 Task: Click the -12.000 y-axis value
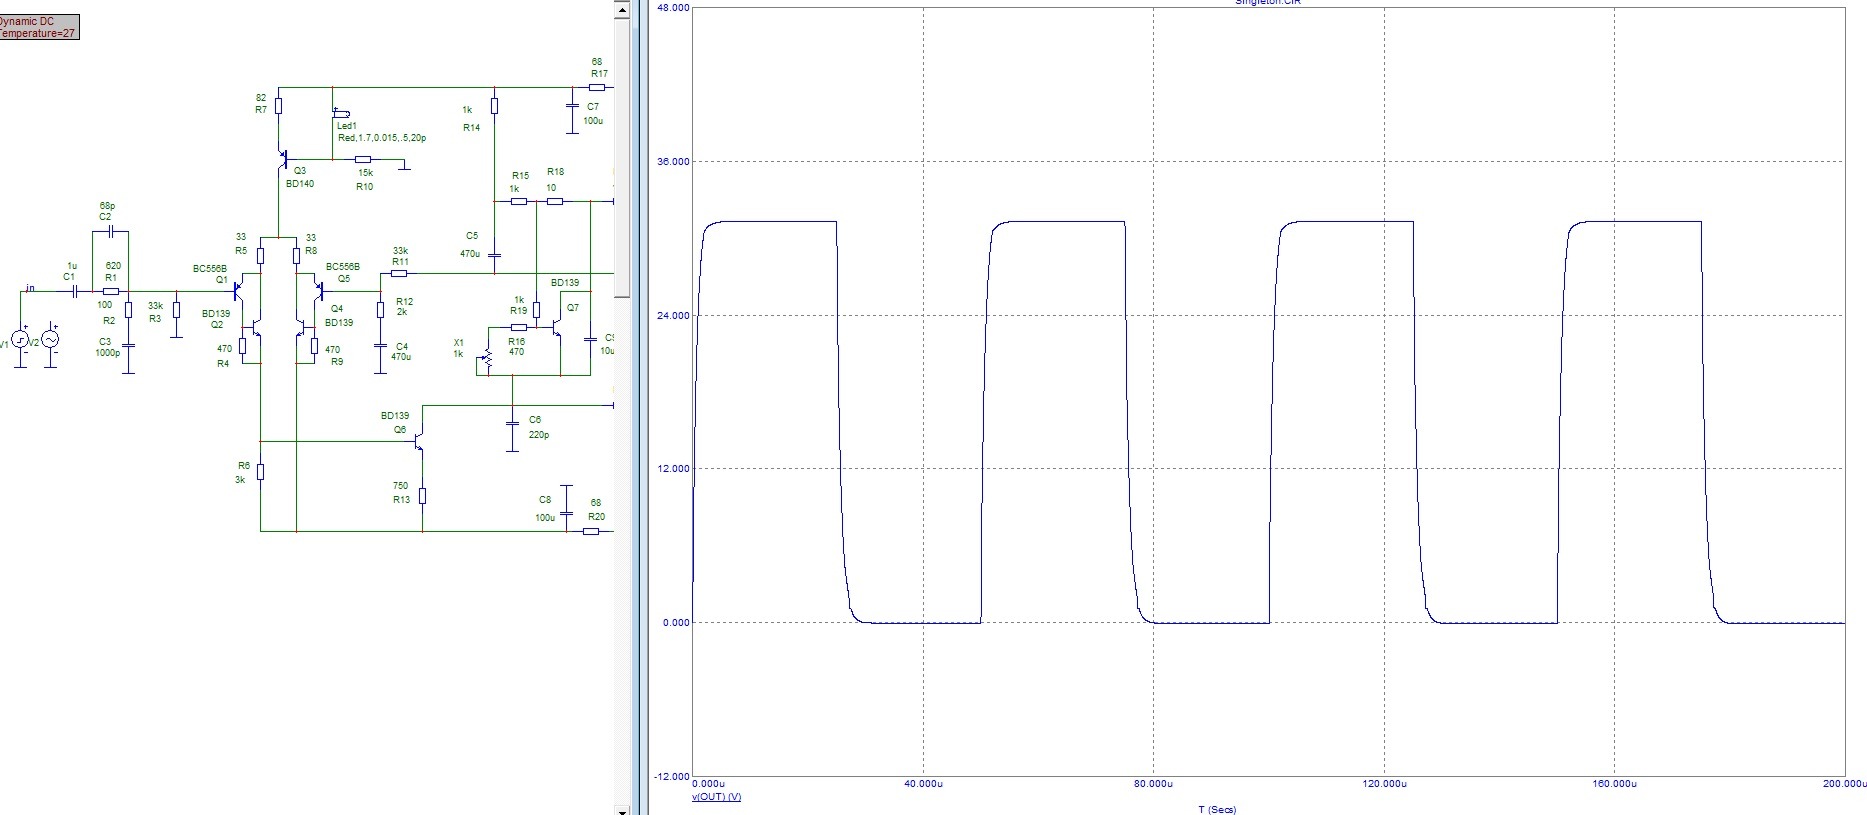pyautogui.click(x=671, y=777)
